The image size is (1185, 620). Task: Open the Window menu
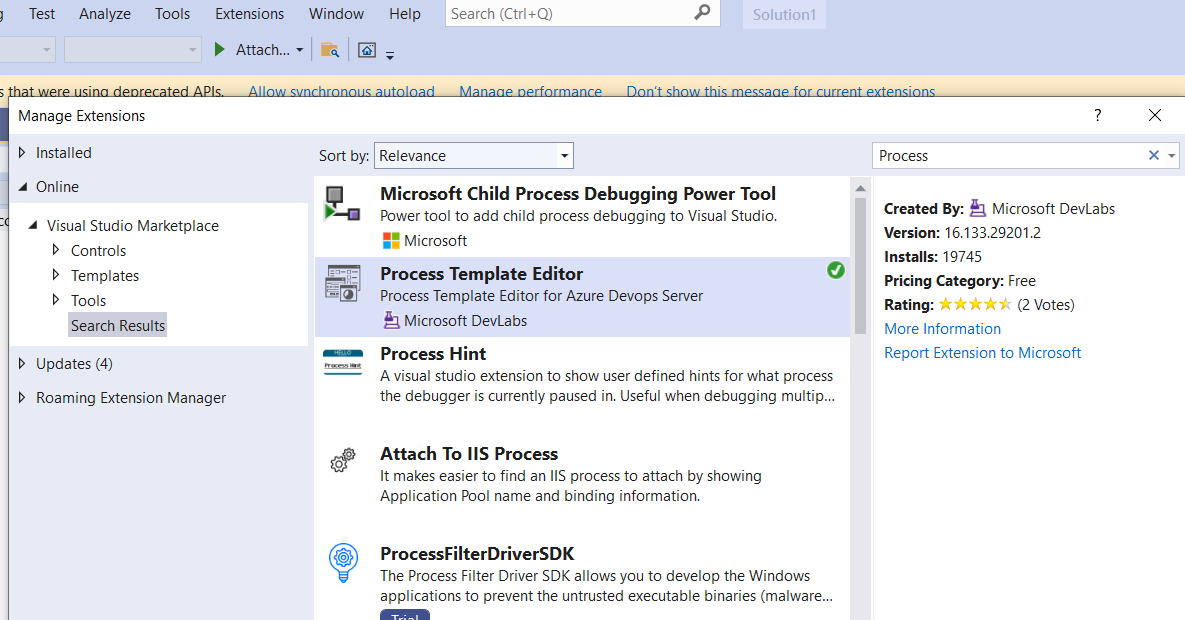click(336, 14)
